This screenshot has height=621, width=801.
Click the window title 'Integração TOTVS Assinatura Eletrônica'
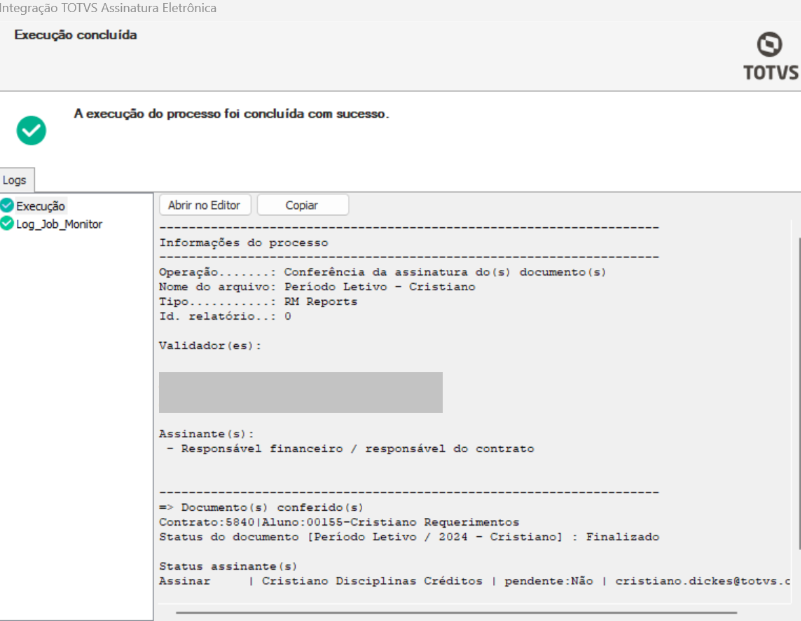(x=108, y=8)
